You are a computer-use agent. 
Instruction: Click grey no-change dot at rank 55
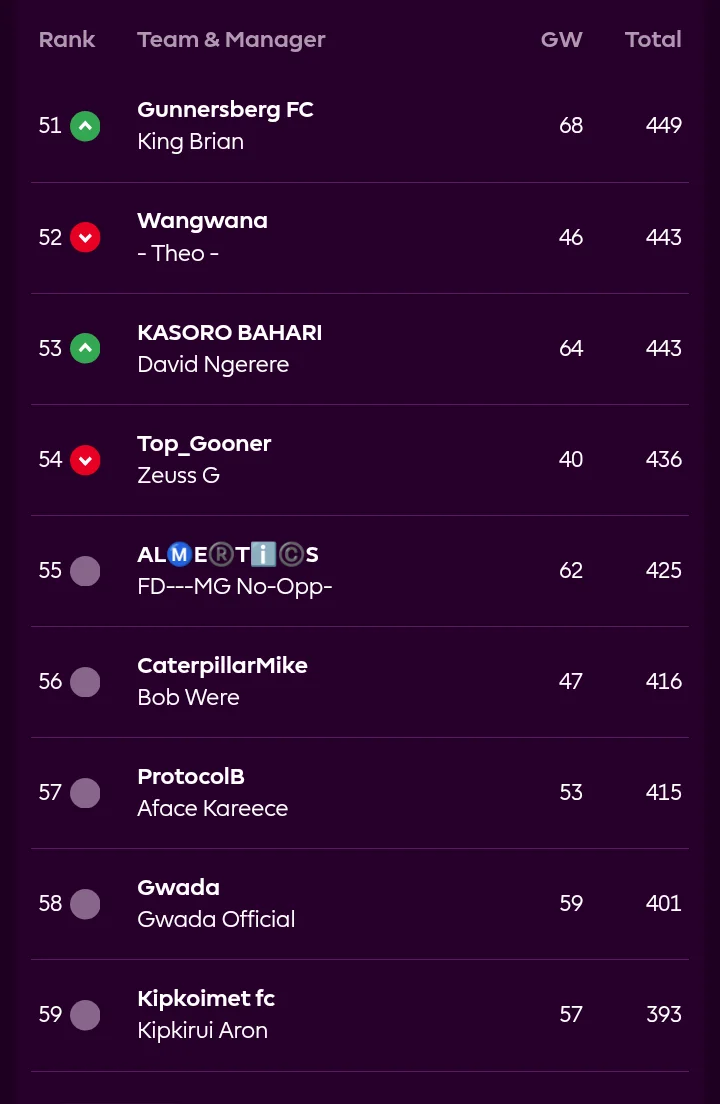pos(85,571)
